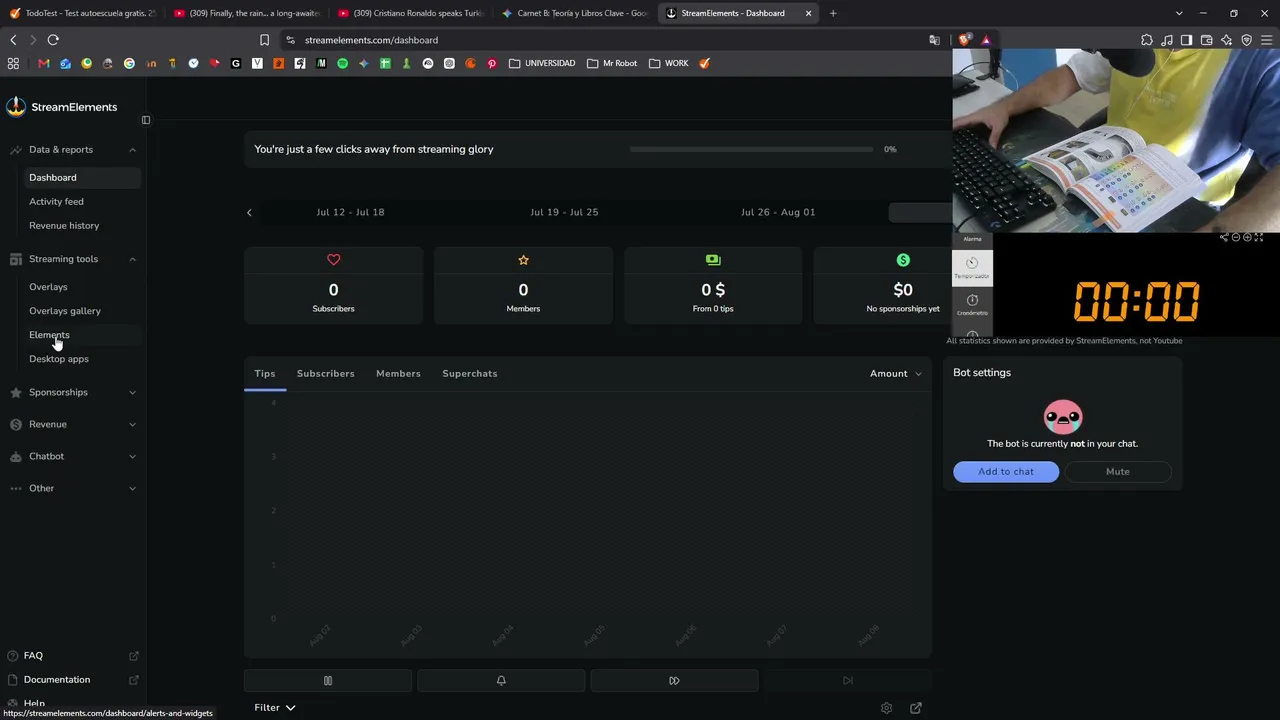Viewport: 1280px width, 720px height.
Task: Toggle the browser sidebar panel icon
Action: coord(1187,40)
